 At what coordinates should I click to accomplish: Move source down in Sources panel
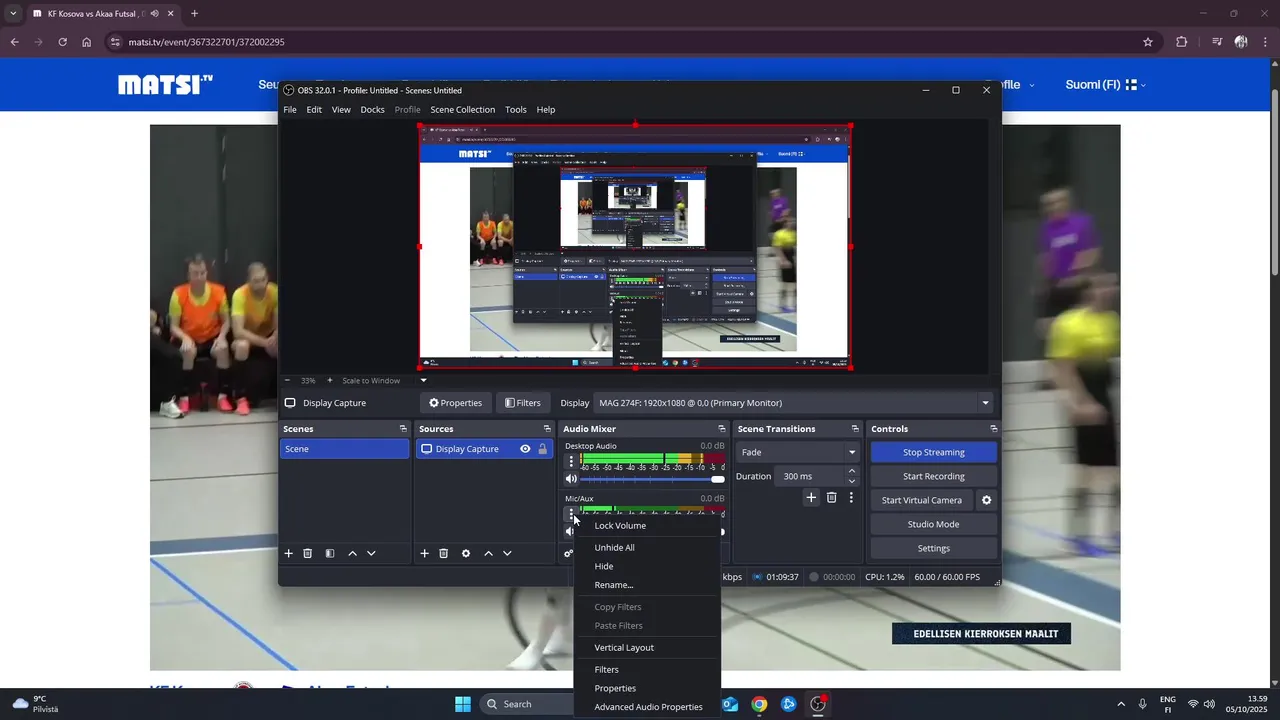pyautogui.click(x=507, y=553)
